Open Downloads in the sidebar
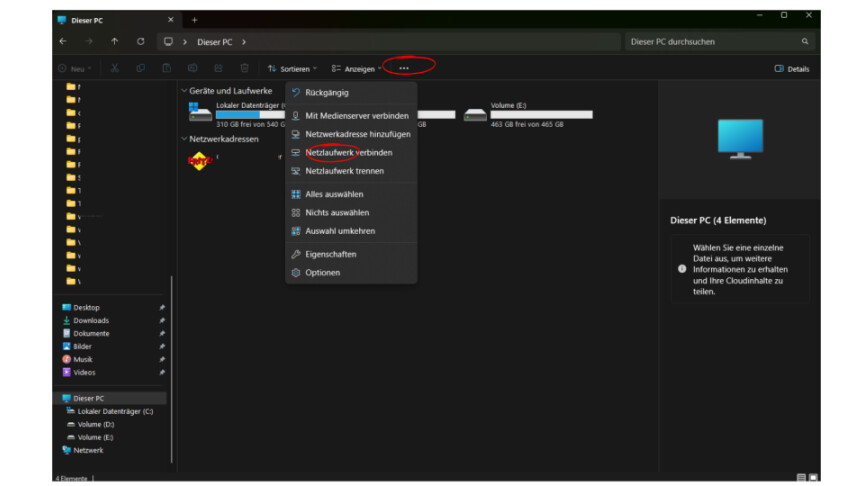 (x=91, y=320)
